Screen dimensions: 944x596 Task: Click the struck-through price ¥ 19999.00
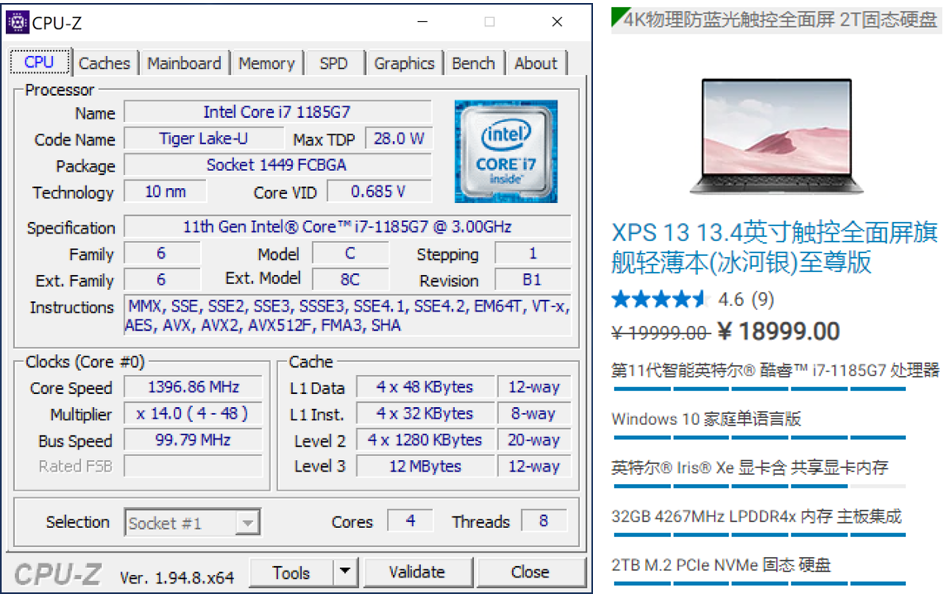661,333
